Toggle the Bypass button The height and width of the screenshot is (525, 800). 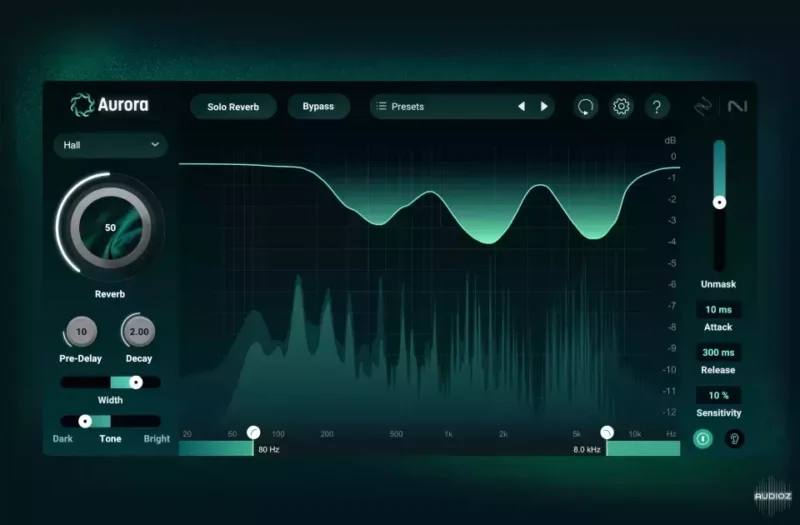[318, 106]
